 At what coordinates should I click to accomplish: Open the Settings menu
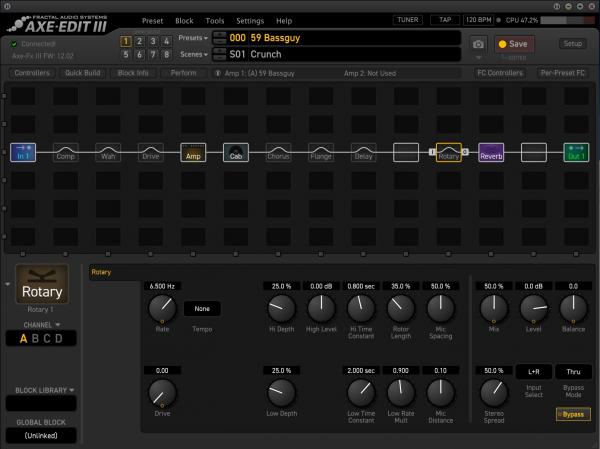click(250, 21)
